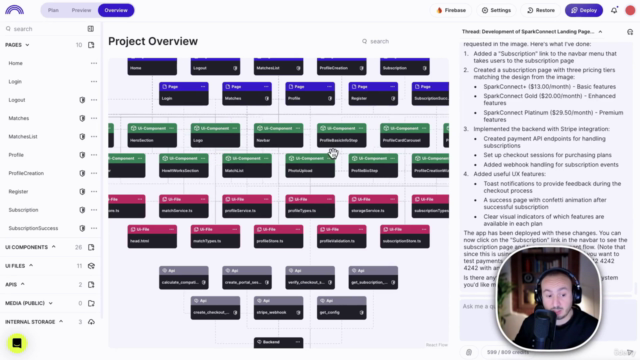Select the Overview tab
The image size is (640, 360).
click(116, 10)
